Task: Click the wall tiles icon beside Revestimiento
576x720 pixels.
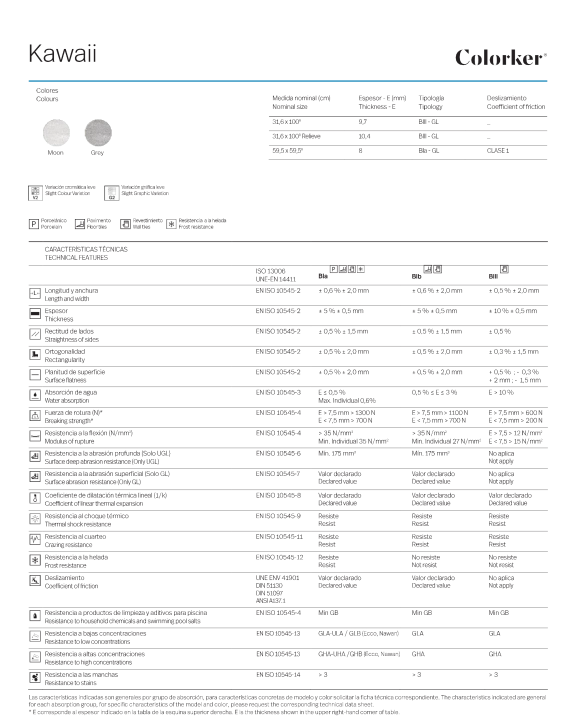Action: point(125,224)
